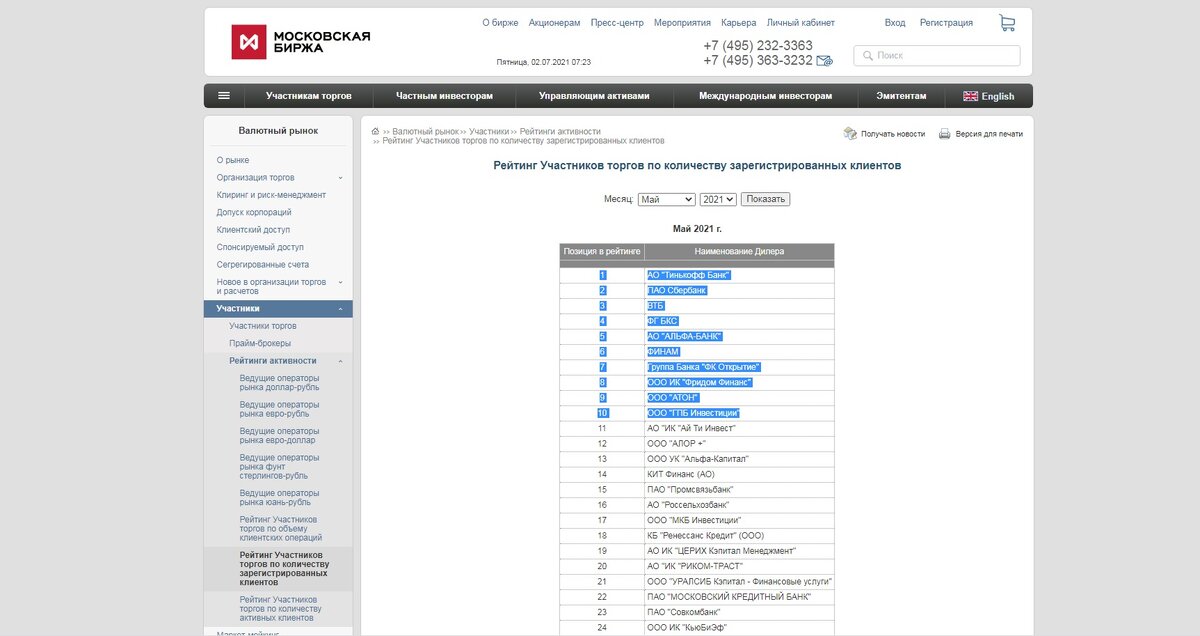The image size is (1200, 636).
Task: Click the Регистрация link
Action: click(x=946, y=23)
